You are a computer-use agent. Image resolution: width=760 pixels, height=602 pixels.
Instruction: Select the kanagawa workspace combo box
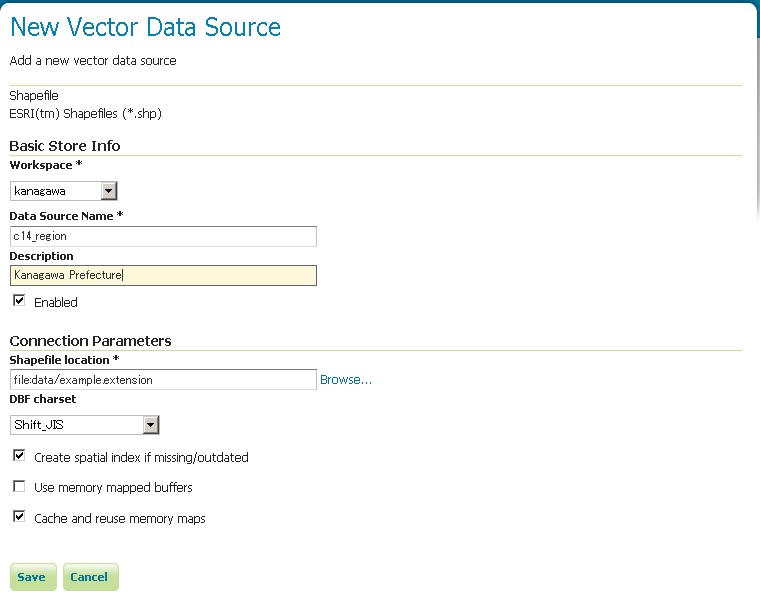click(57, 191)
